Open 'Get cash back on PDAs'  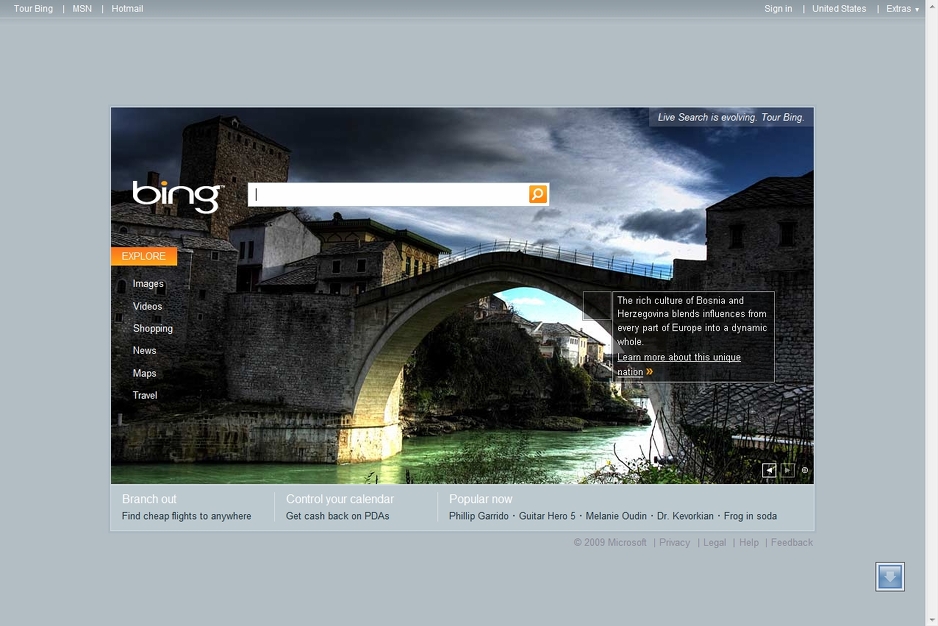coord(337,516)
